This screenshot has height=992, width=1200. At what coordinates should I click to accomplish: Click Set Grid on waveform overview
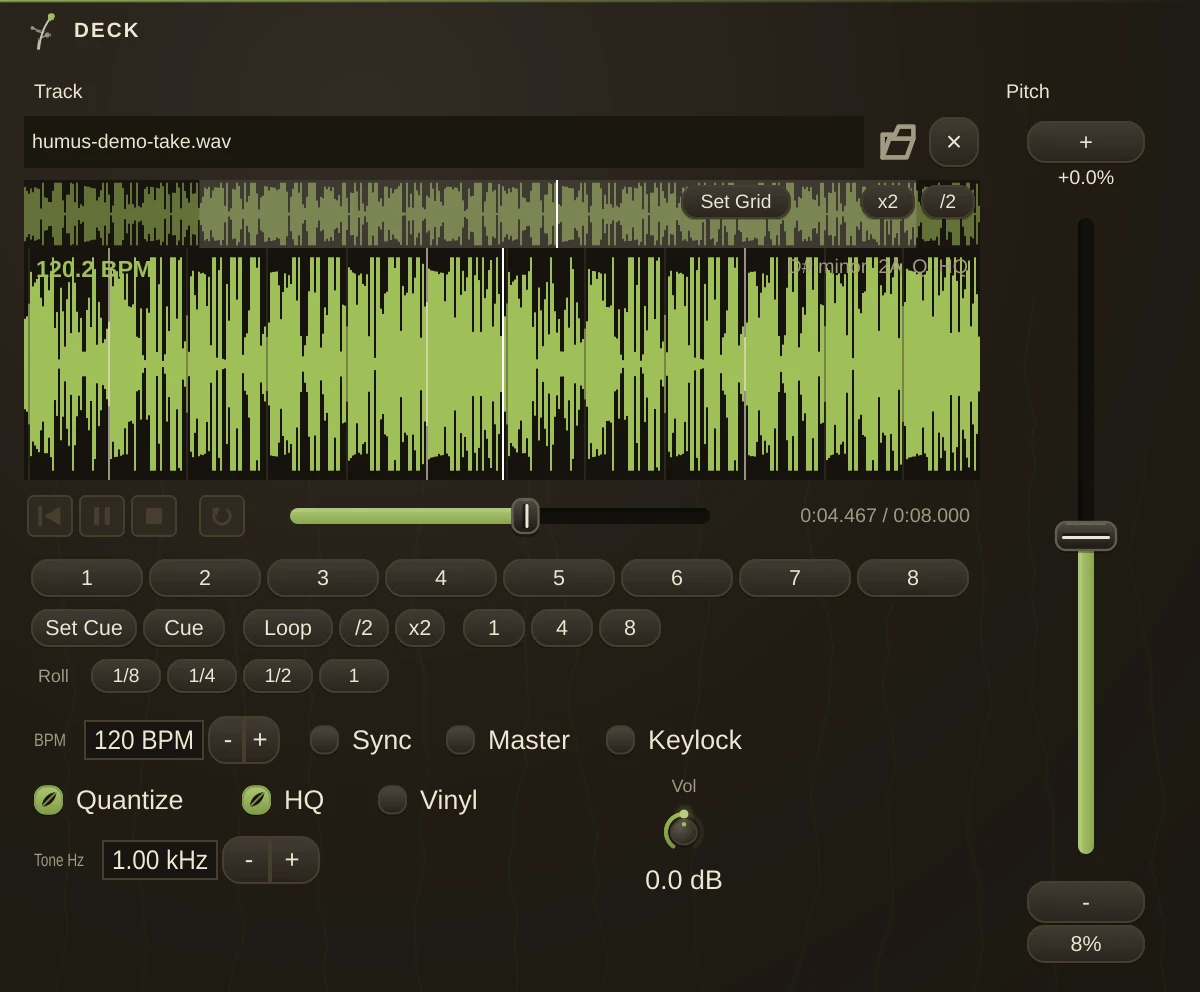click(736, 201)
